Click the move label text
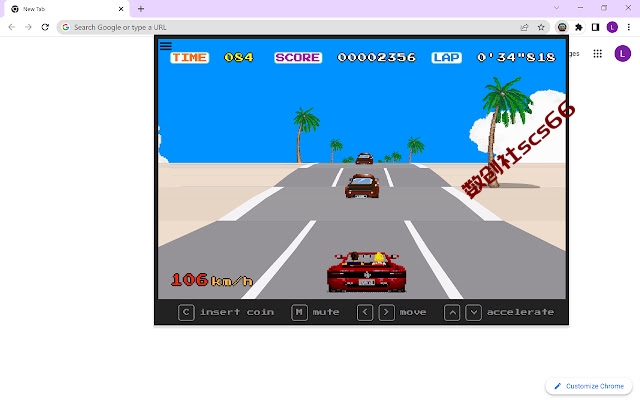Image resolution: width=640 pixels, height=400 pixels. (x=413, y=312)
